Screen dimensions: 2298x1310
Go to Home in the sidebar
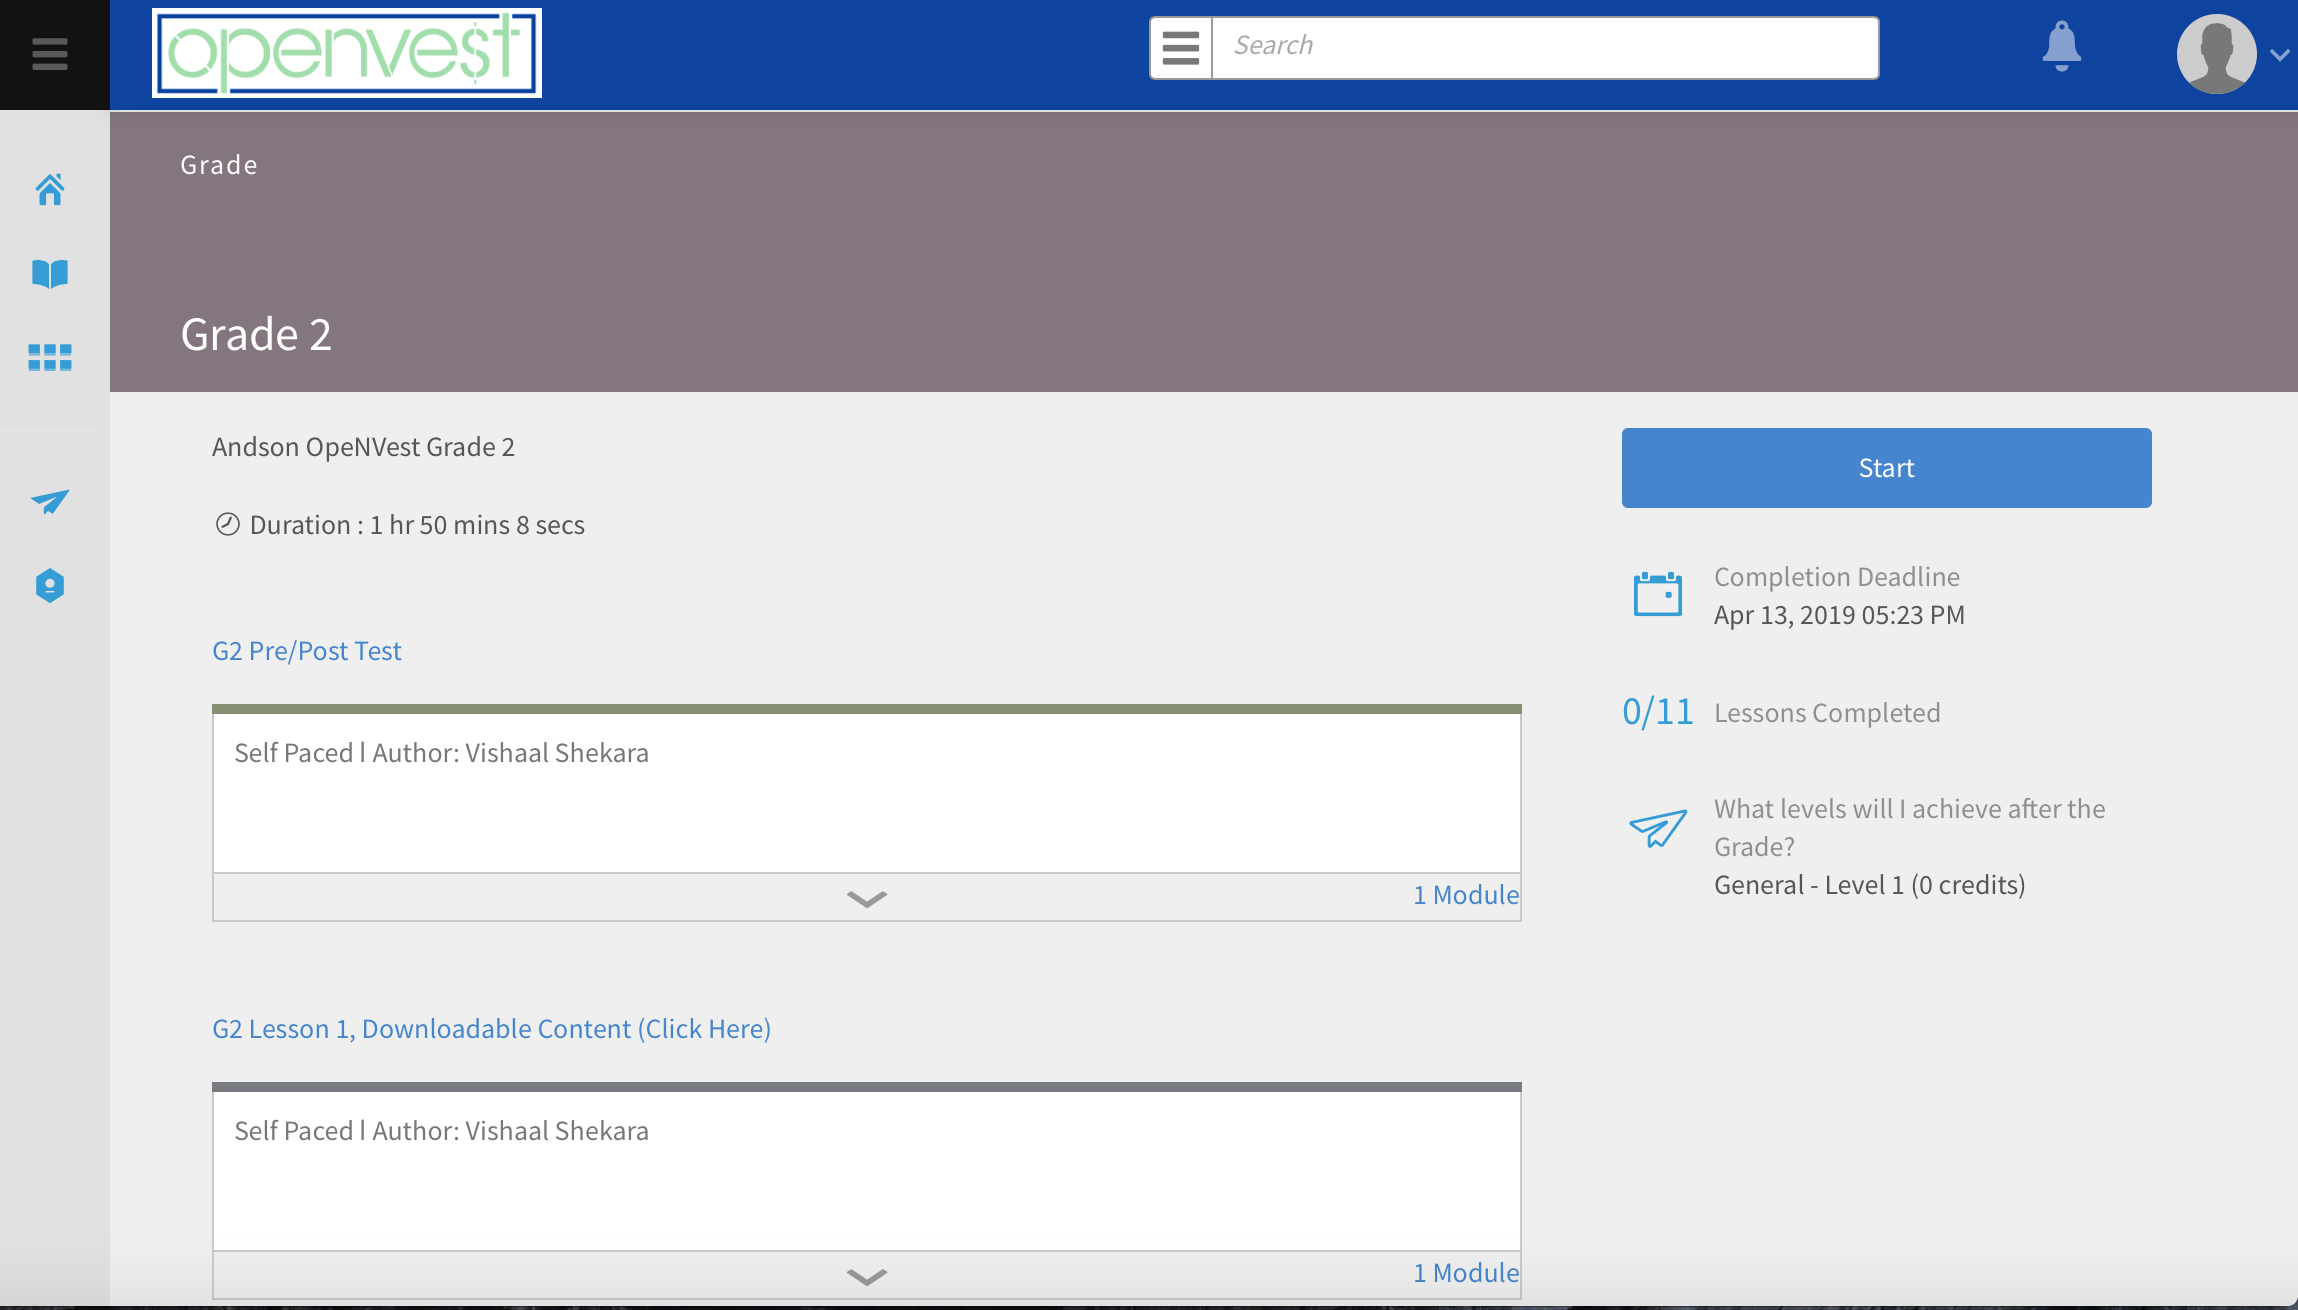pos(50,189)
